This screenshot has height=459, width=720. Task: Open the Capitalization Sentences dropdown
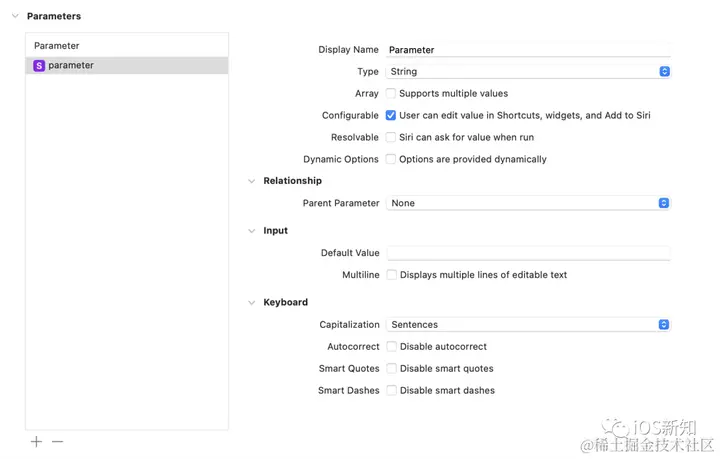(527, 325)
